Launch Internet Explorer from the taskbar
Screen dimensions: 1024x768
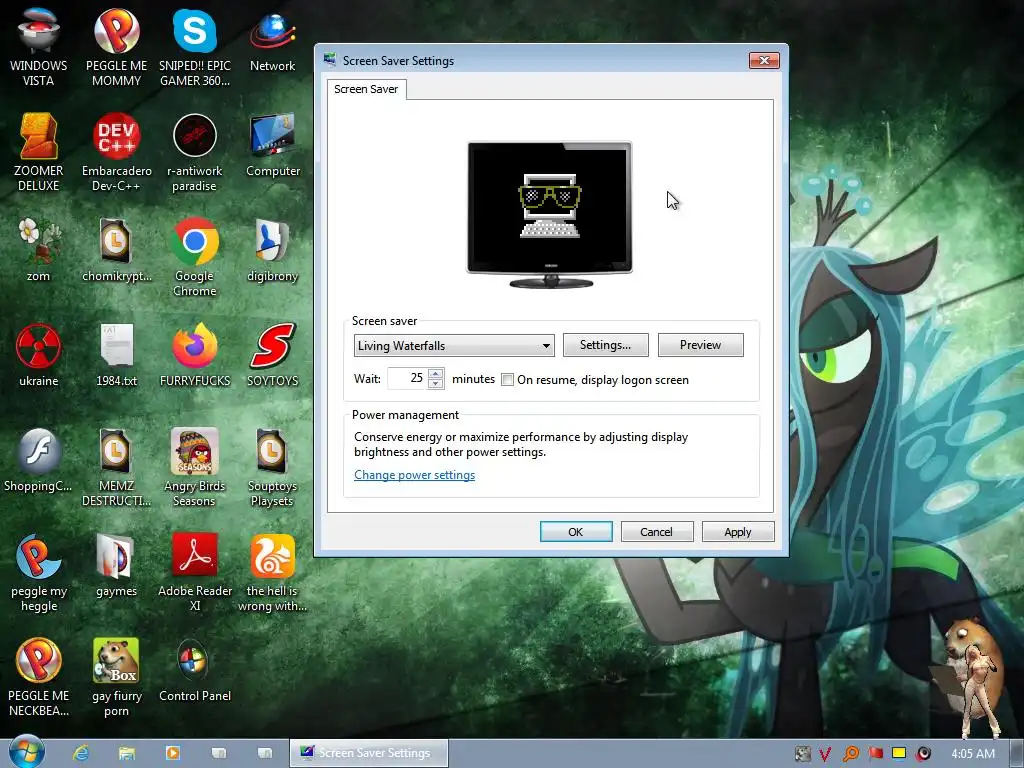pos(81,753)
